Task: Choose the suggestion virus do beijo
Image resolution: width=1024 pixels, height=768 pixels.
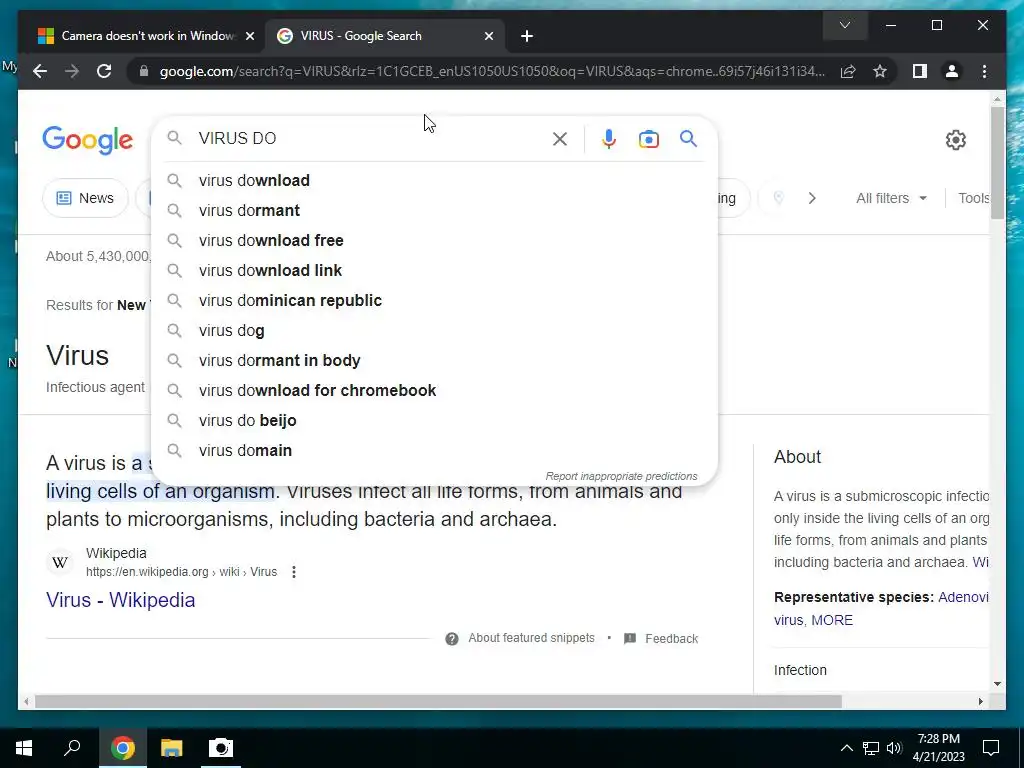Action: [434, 421]
